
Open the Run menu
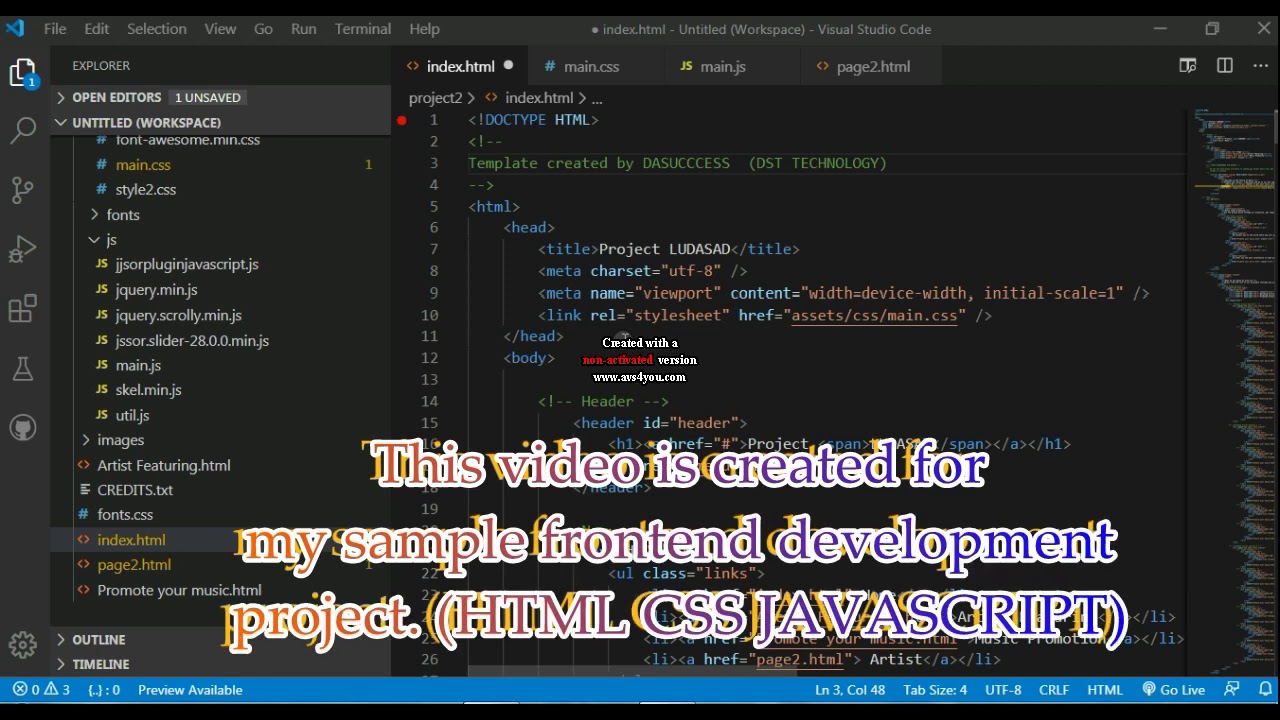click(x=304, y=29)
